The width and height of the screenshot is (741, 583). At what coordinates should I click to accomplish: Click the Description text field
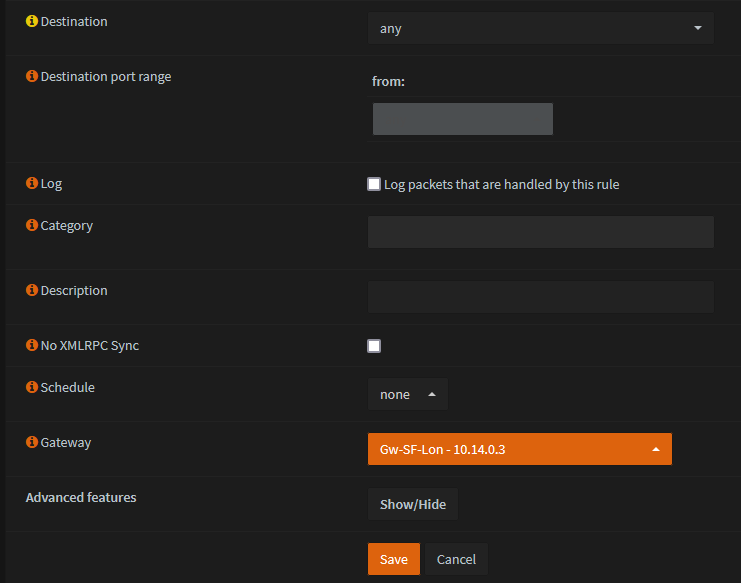540,297
